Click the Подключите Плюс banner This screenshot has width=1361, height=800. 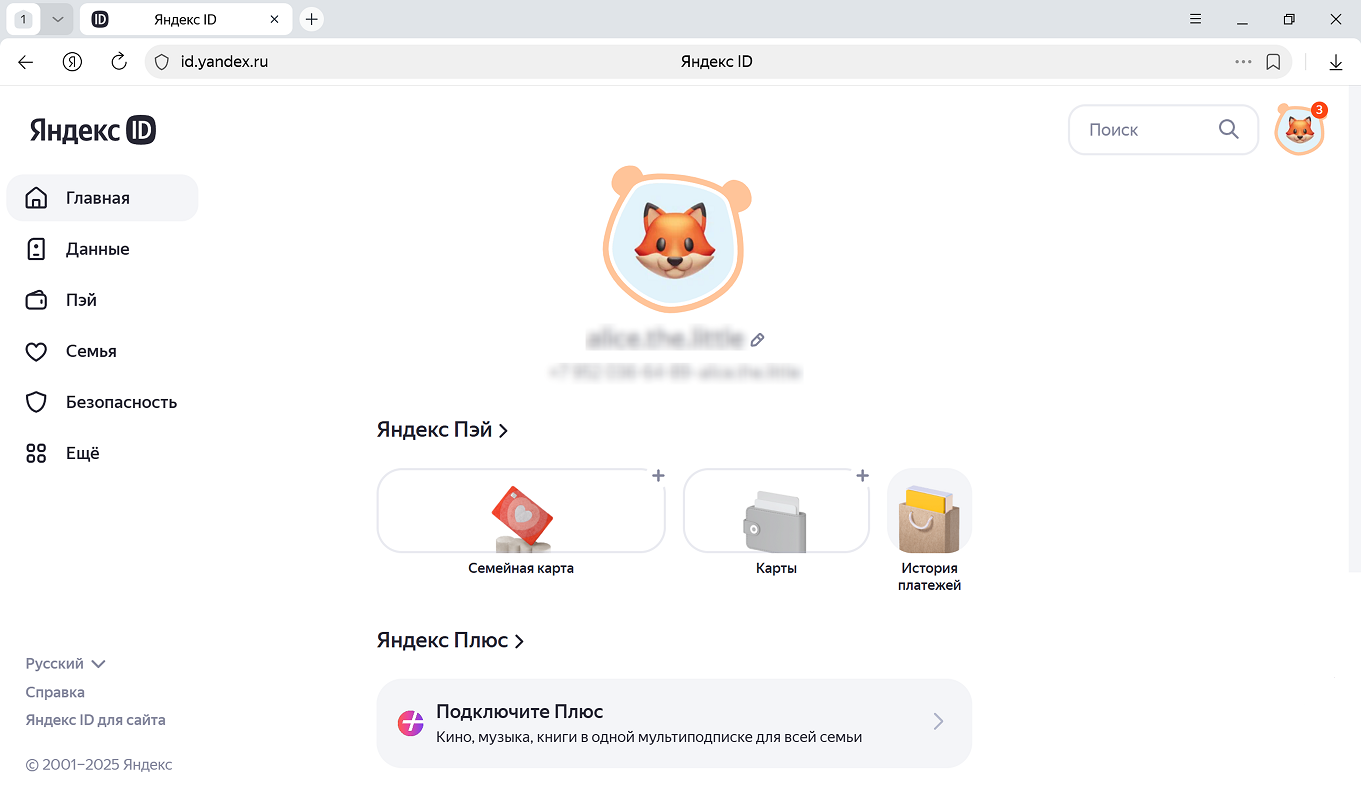673,723
